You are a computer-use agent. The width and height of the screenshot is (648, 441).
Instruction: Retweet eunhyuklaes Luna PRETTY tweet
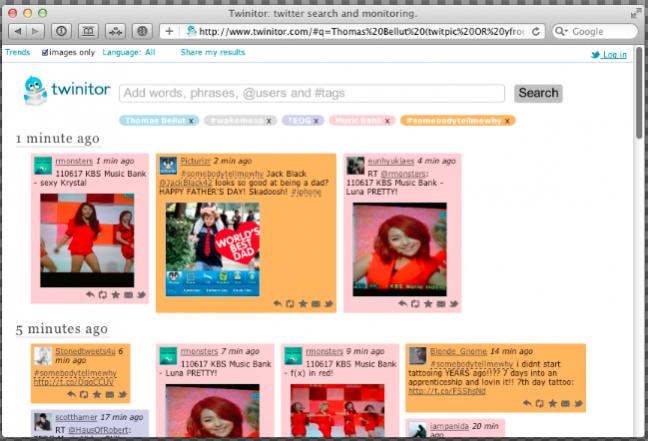[415, 304]
